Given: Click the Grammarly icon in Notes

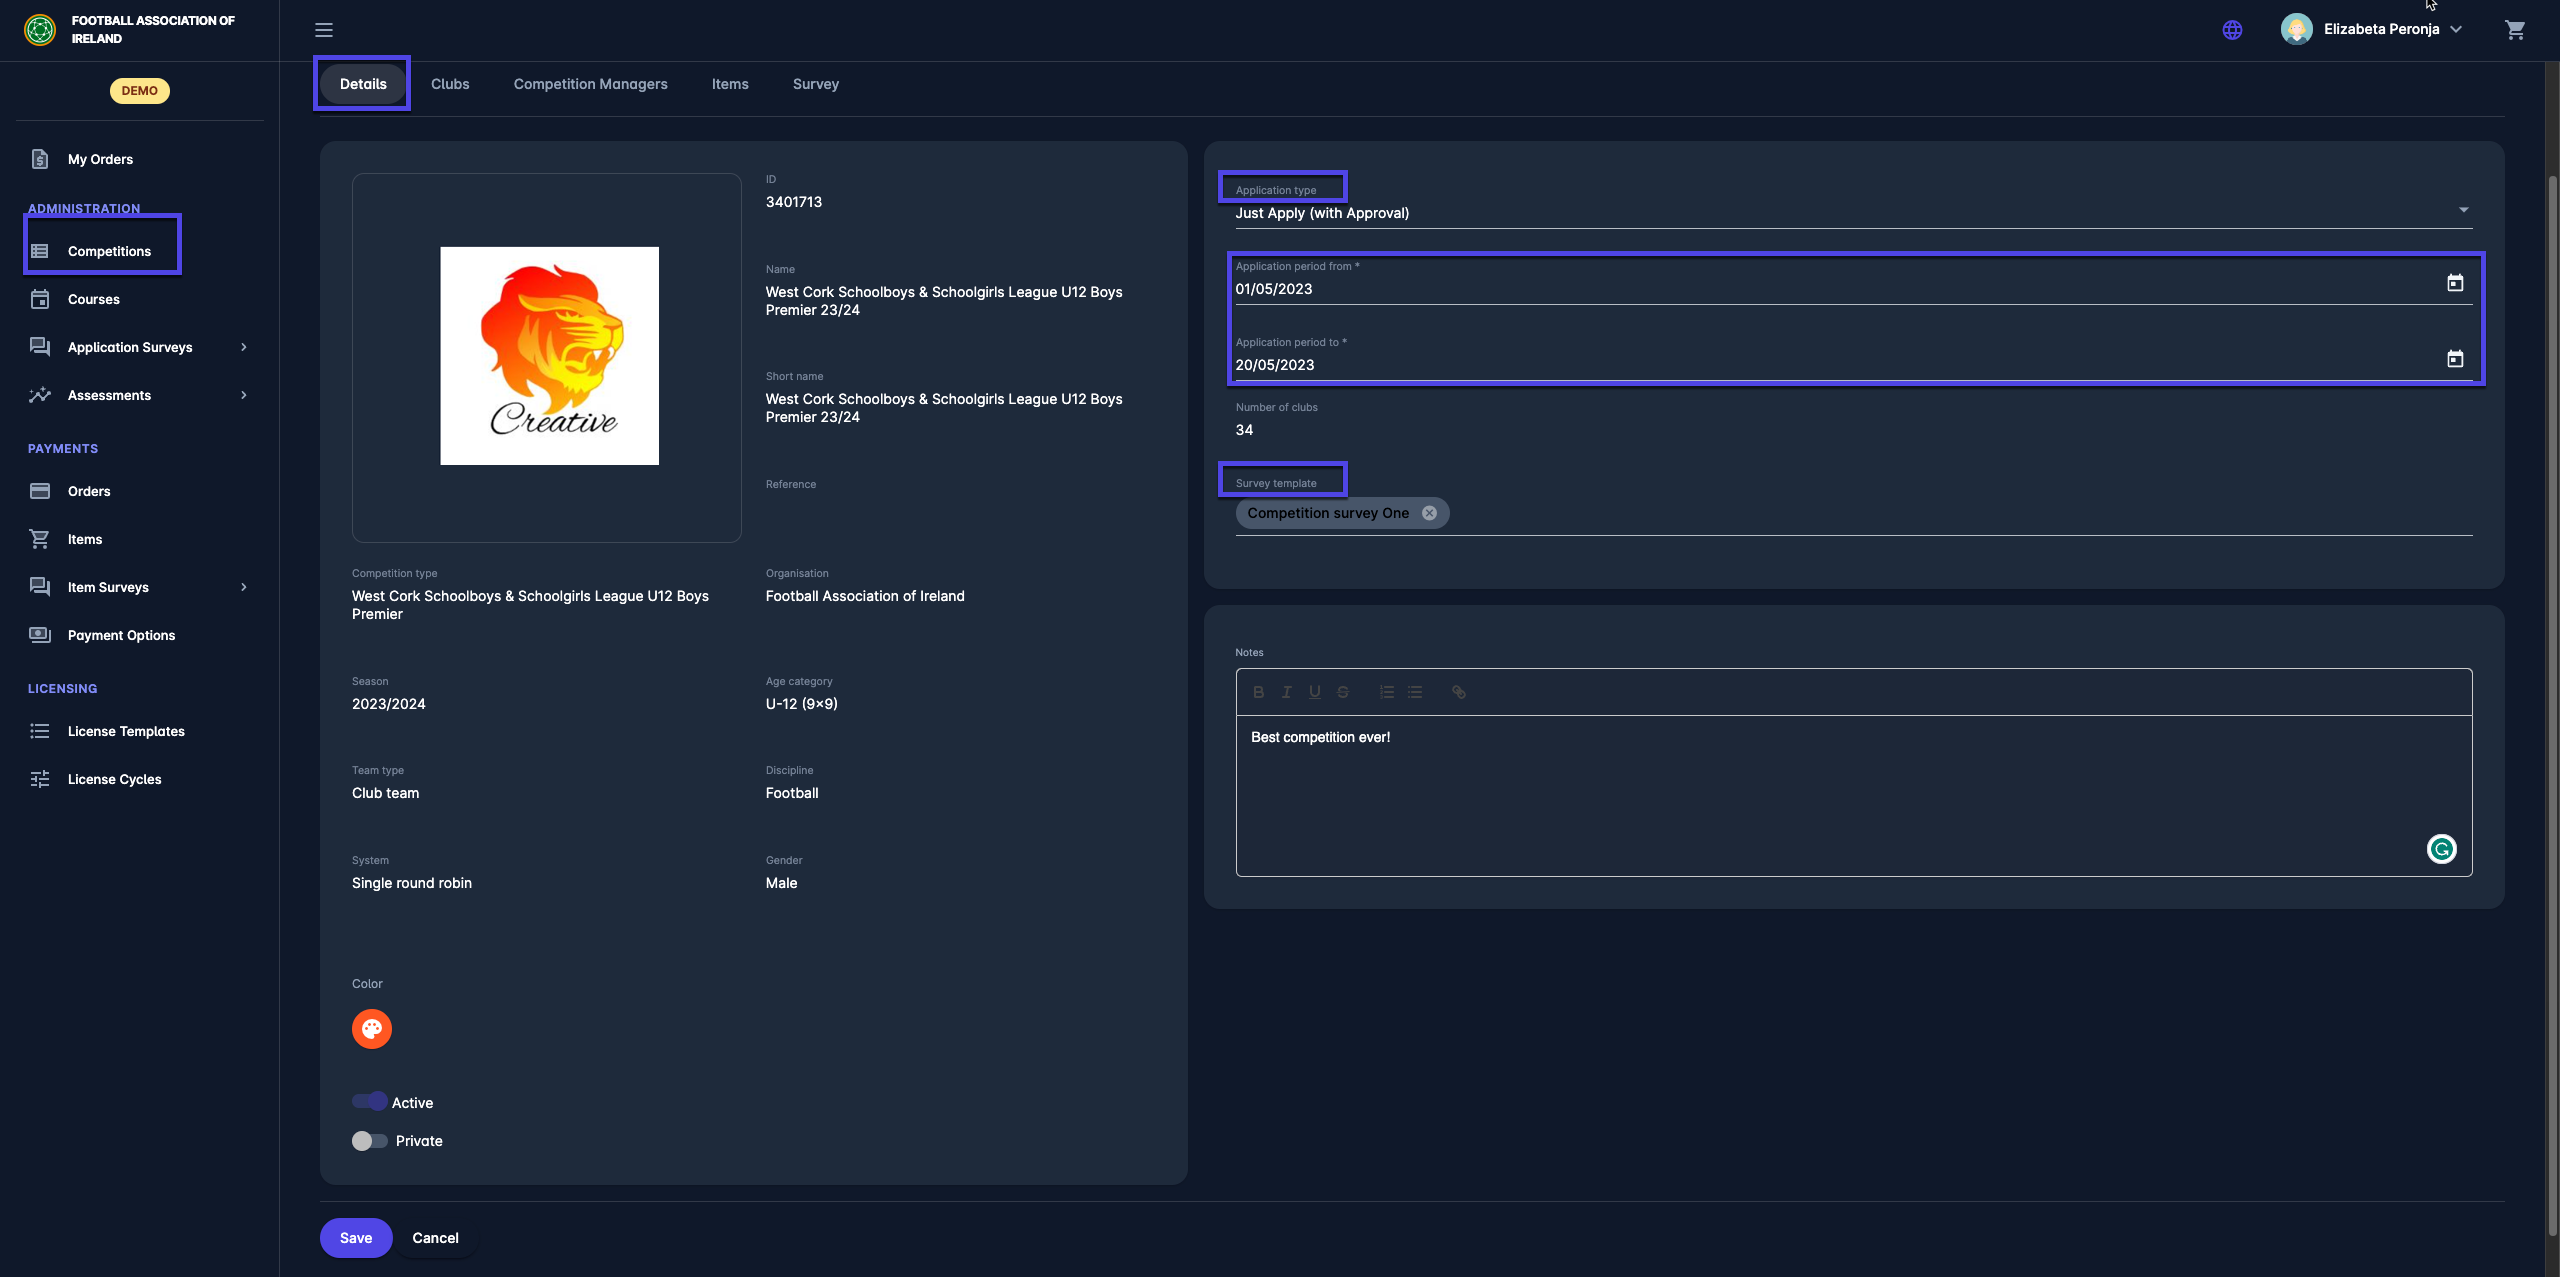Looking at the screenshot, I should (2441, 849).
